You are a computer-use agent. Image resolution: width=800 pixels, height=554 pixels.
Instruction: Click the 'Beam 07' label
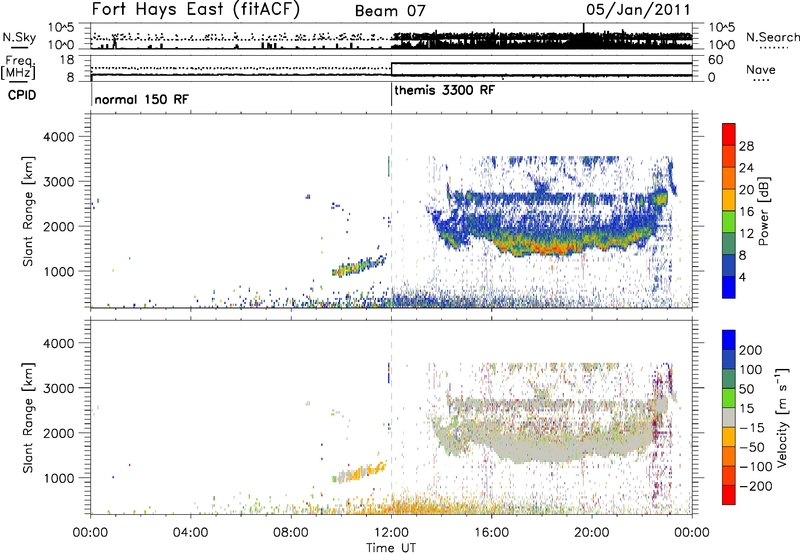(390, 11)
